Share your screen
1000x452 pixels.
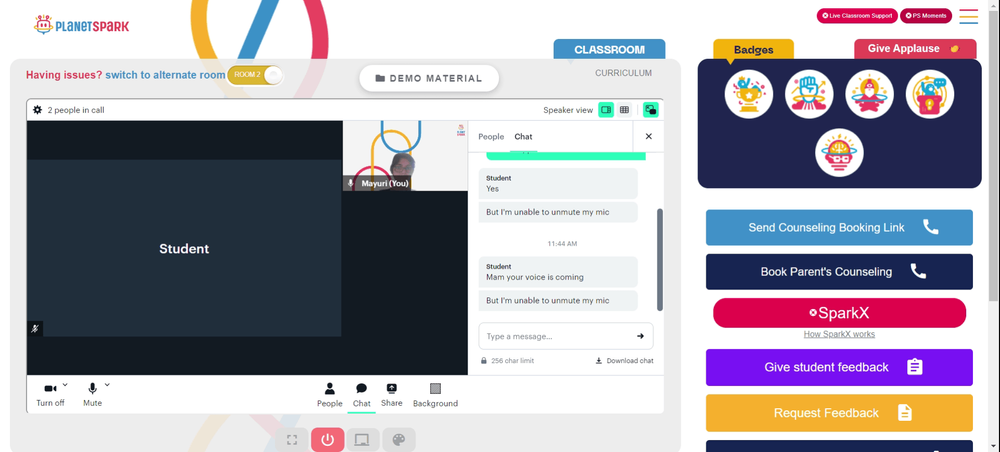pos(392,395)
